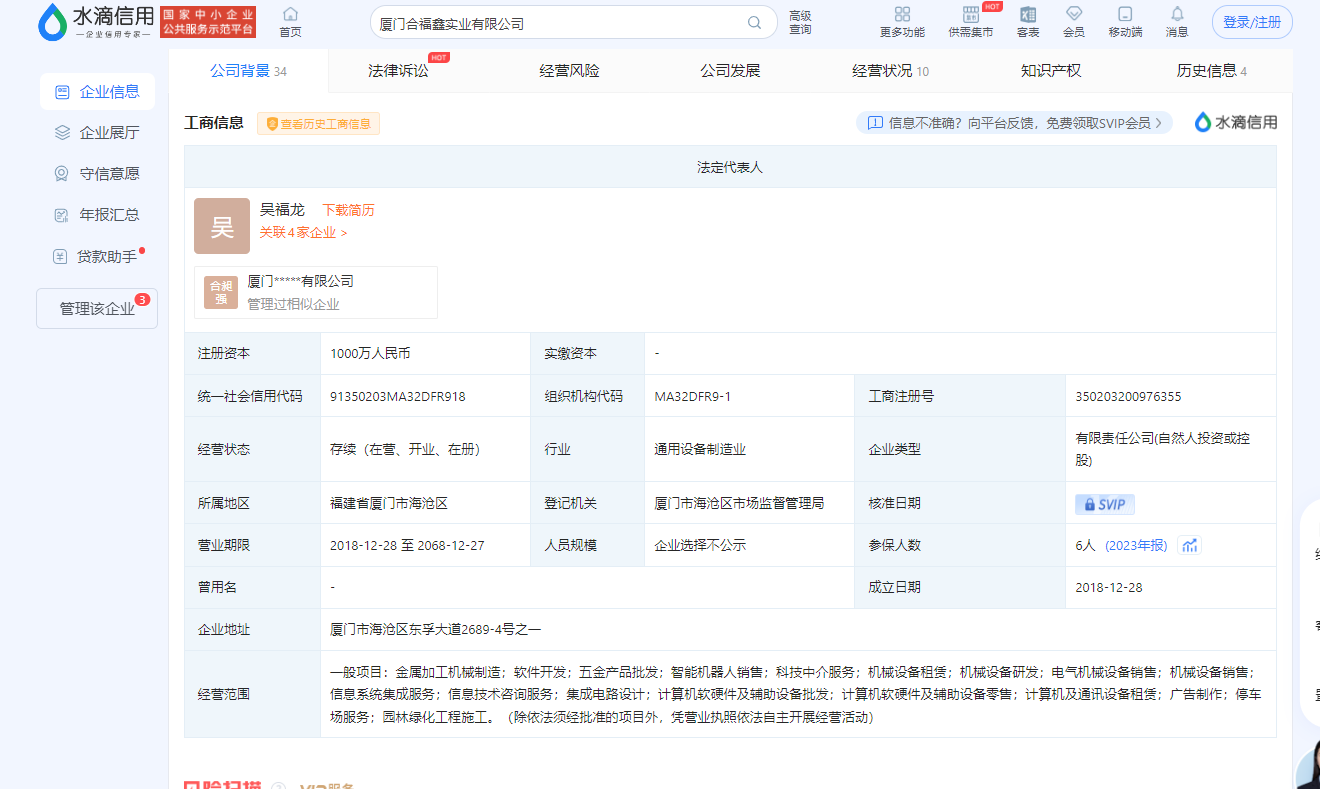Click the 吴 avatar thumbnail
The height and width of the screenshot is (789, 1320).
click(x=222, y=226)
